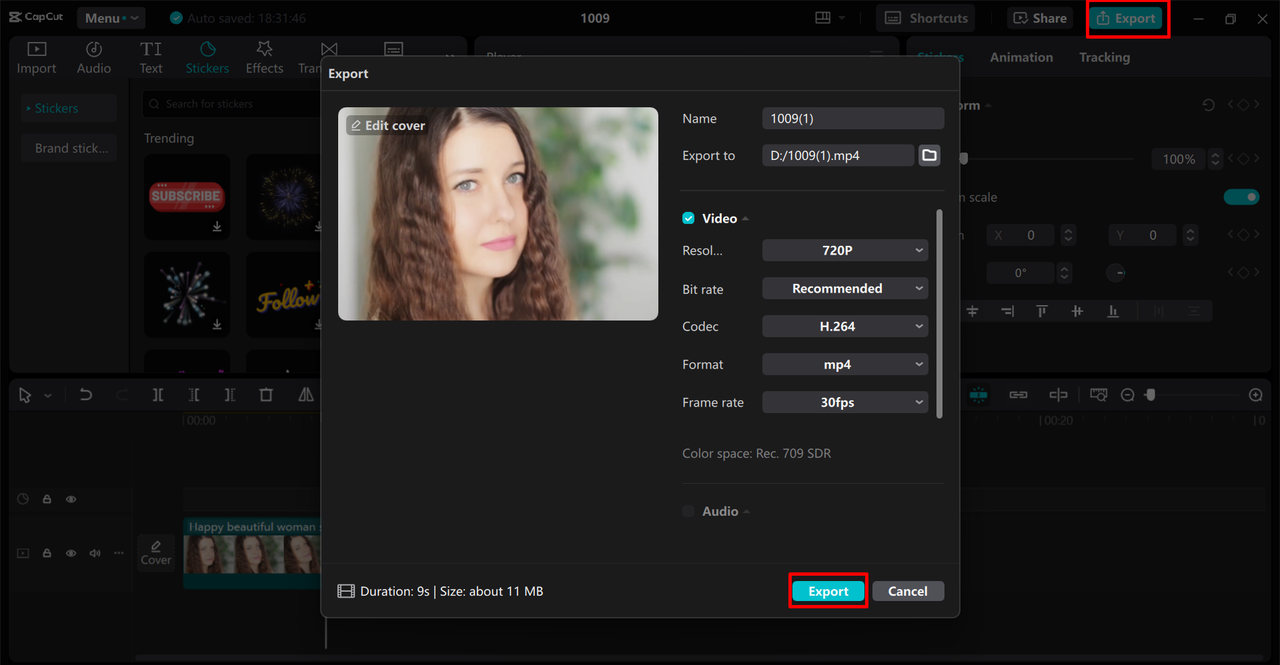Click the Split clip tool

[x=158, y=395]
